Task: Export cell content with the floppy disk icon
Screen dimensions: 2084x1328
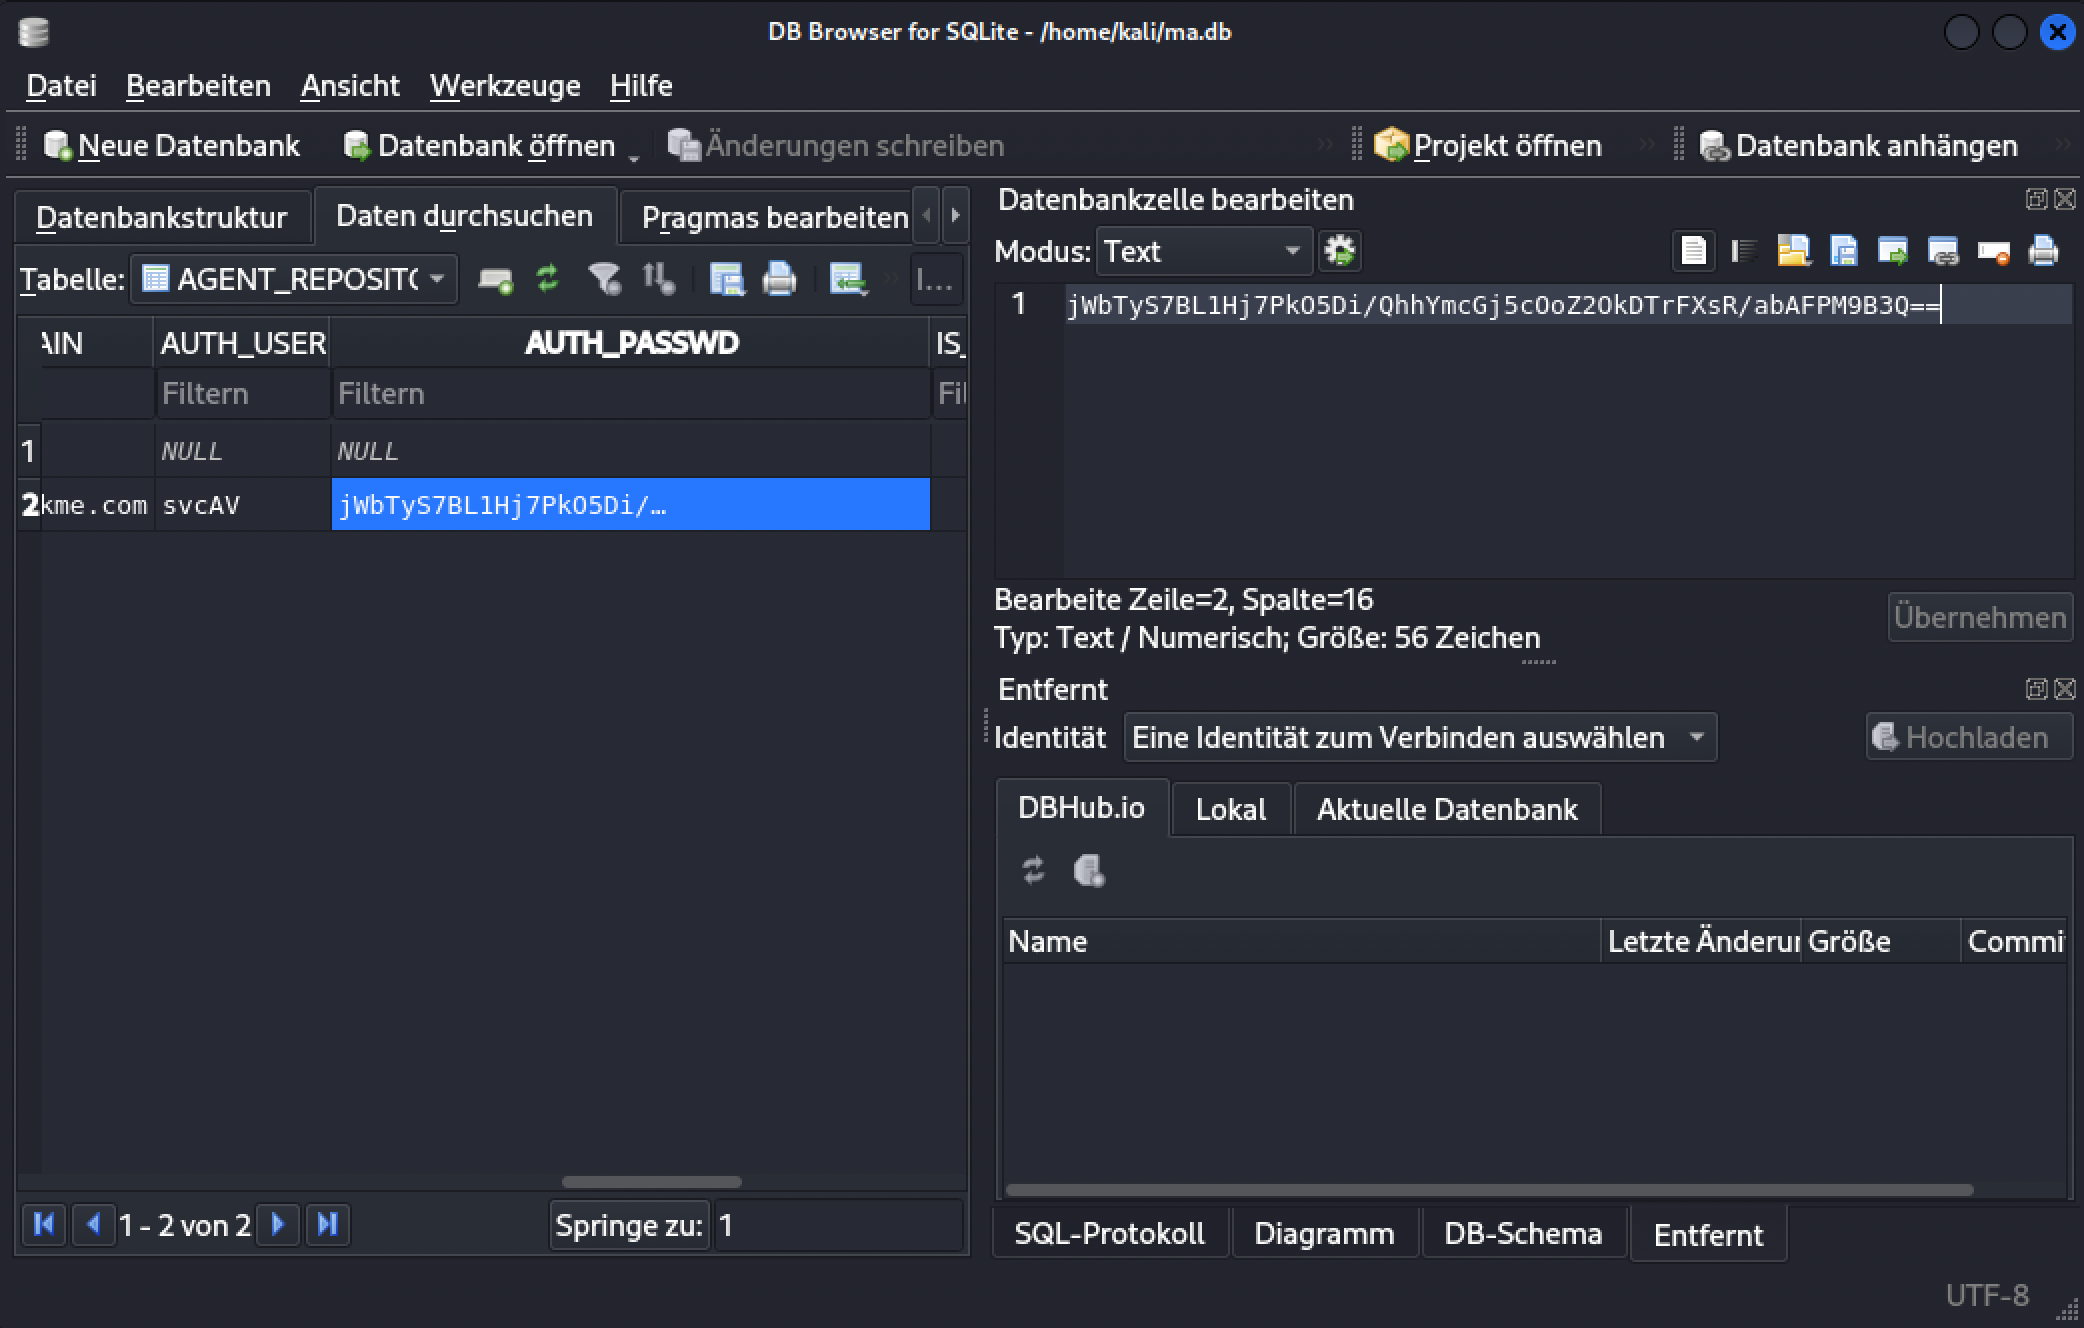Action: 1843,251
